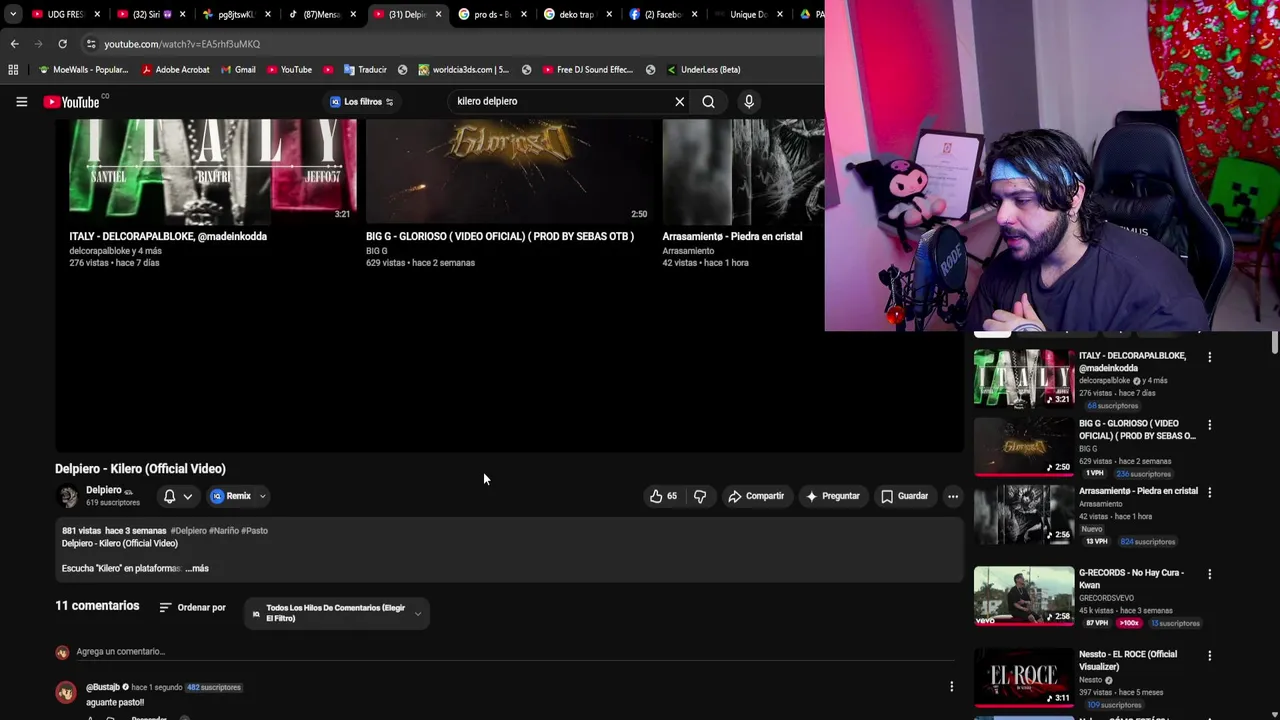
Task: Close the (31) Delpiero active tab
Action: pyautogui.click(x=438, y=14)
